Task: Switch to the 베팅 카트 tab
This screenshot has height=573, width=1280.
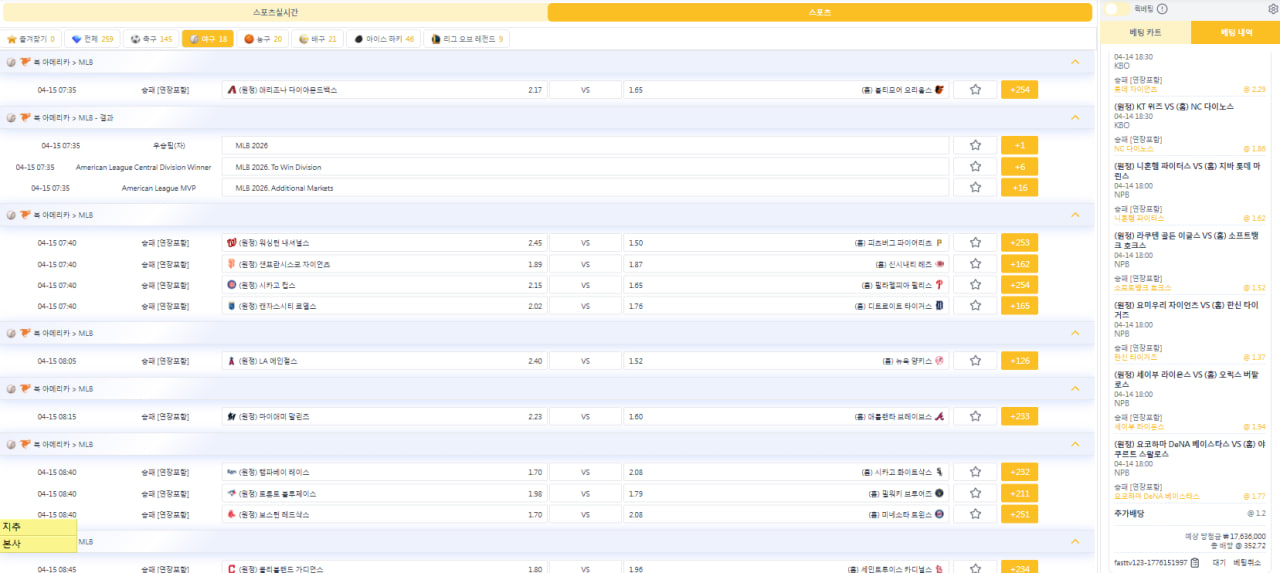Action: (1144, 33)
